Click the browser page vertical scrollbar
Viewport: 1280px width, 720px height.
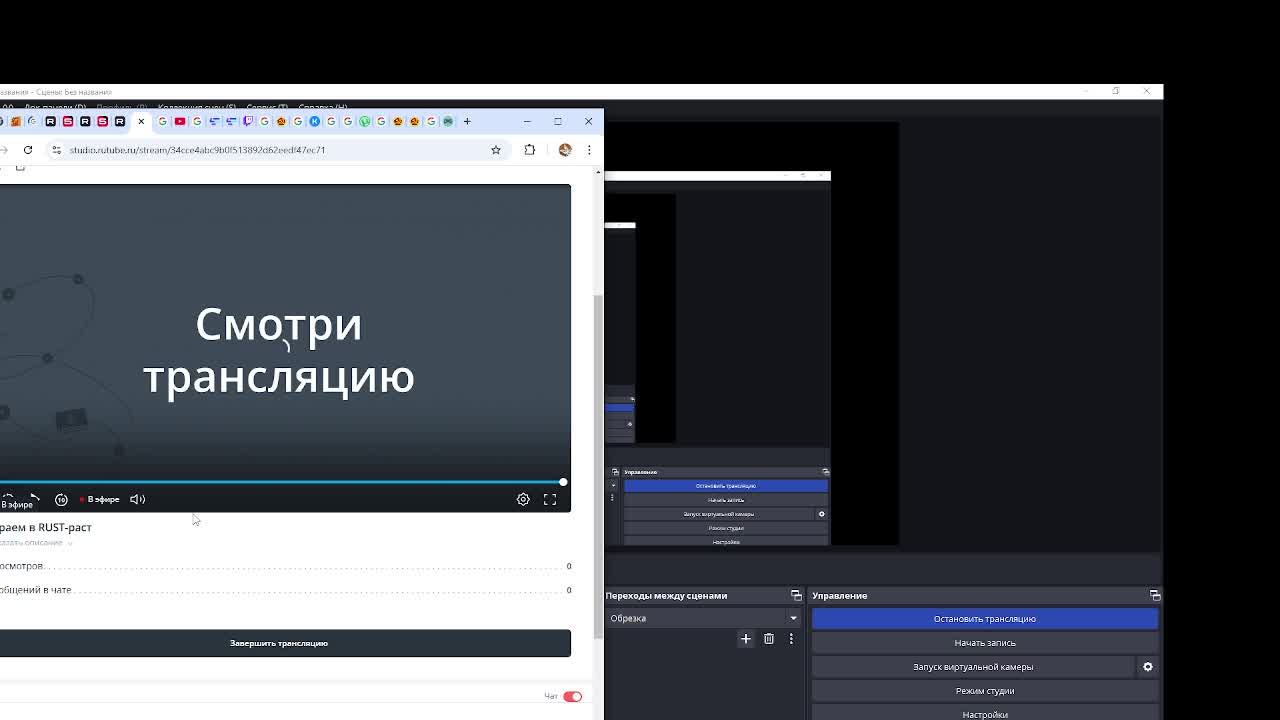click(599, 465)
